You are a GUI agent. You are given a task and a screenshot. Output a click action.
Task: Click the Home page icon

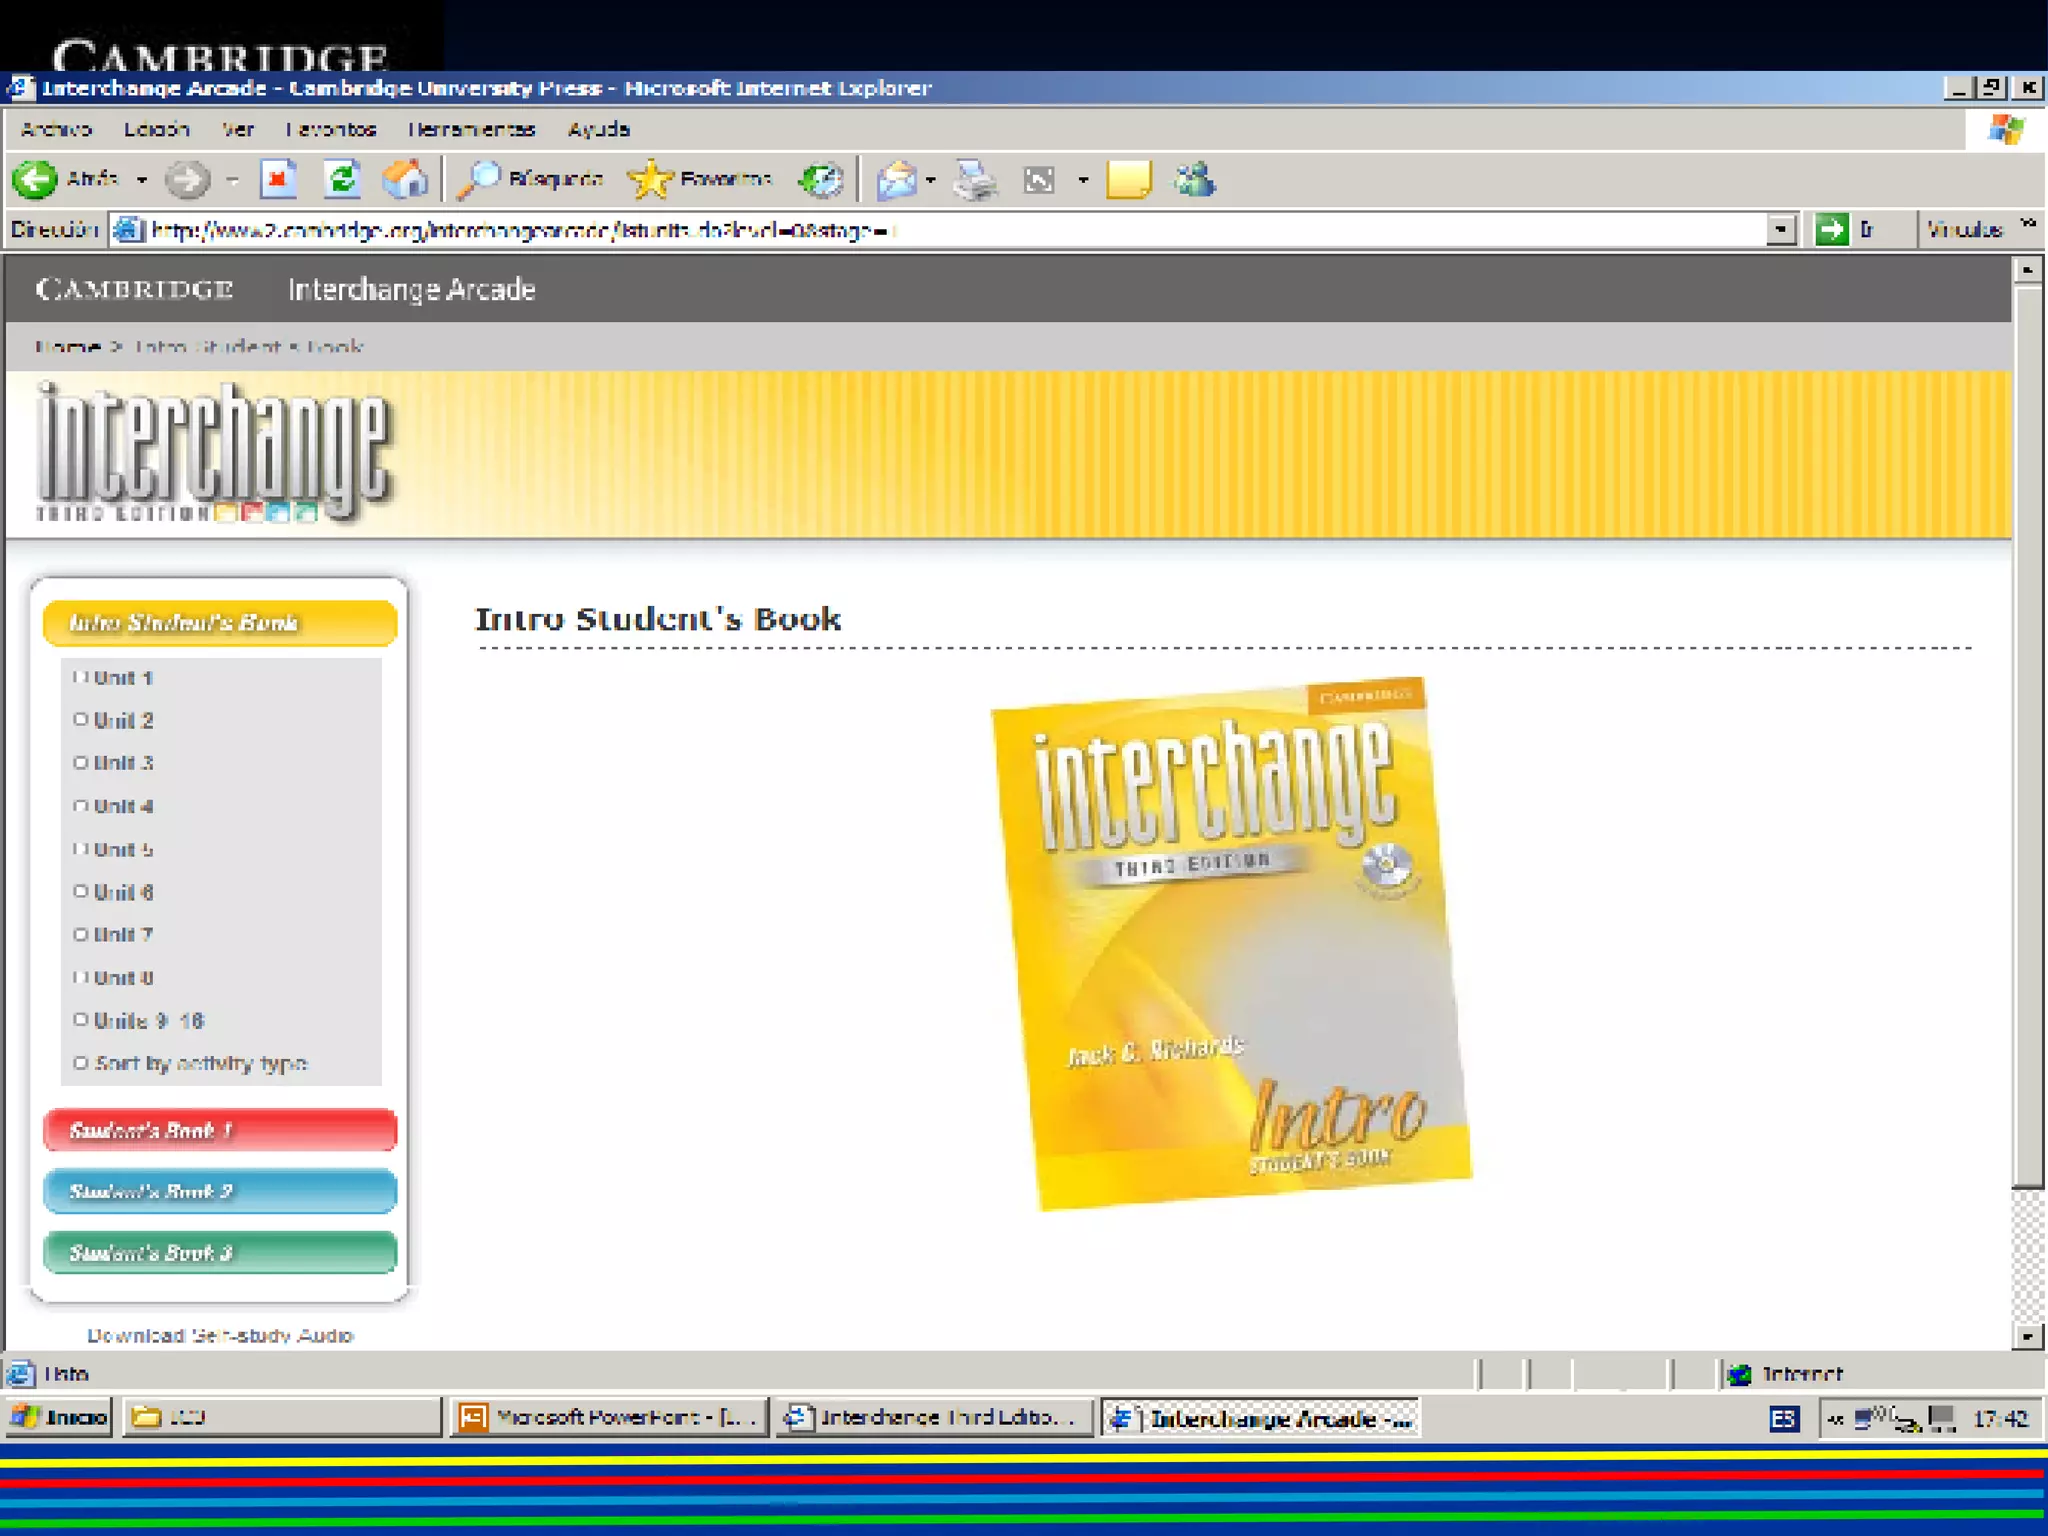pyautogui.click(x=405, y=180)
